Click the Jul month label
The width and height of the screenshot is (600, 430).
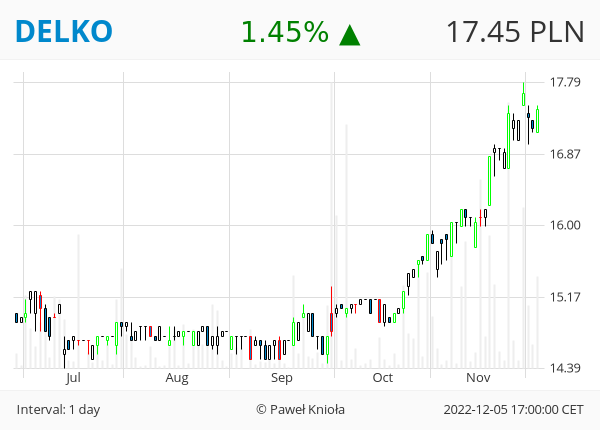pos(73,378)
